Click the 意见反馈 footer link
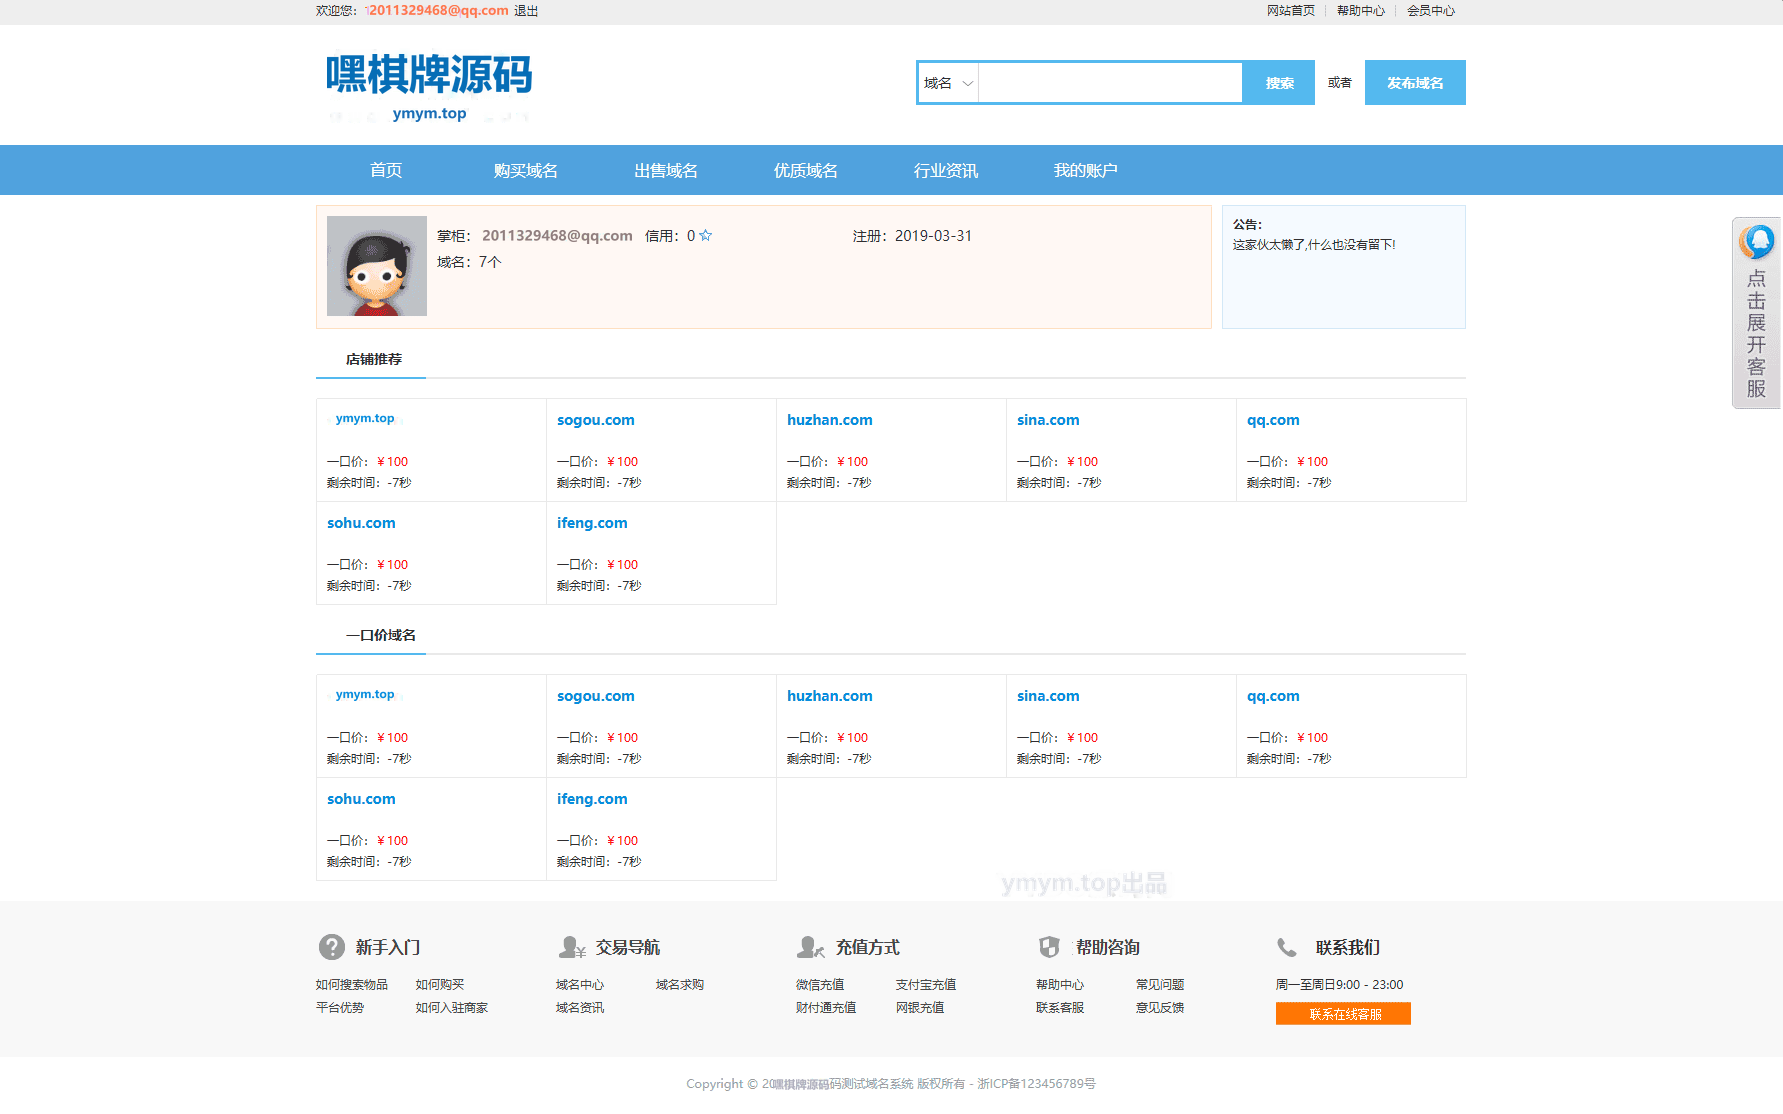Image resolution: width=1783 pixels, height=1114 pixels. 1160,1008
